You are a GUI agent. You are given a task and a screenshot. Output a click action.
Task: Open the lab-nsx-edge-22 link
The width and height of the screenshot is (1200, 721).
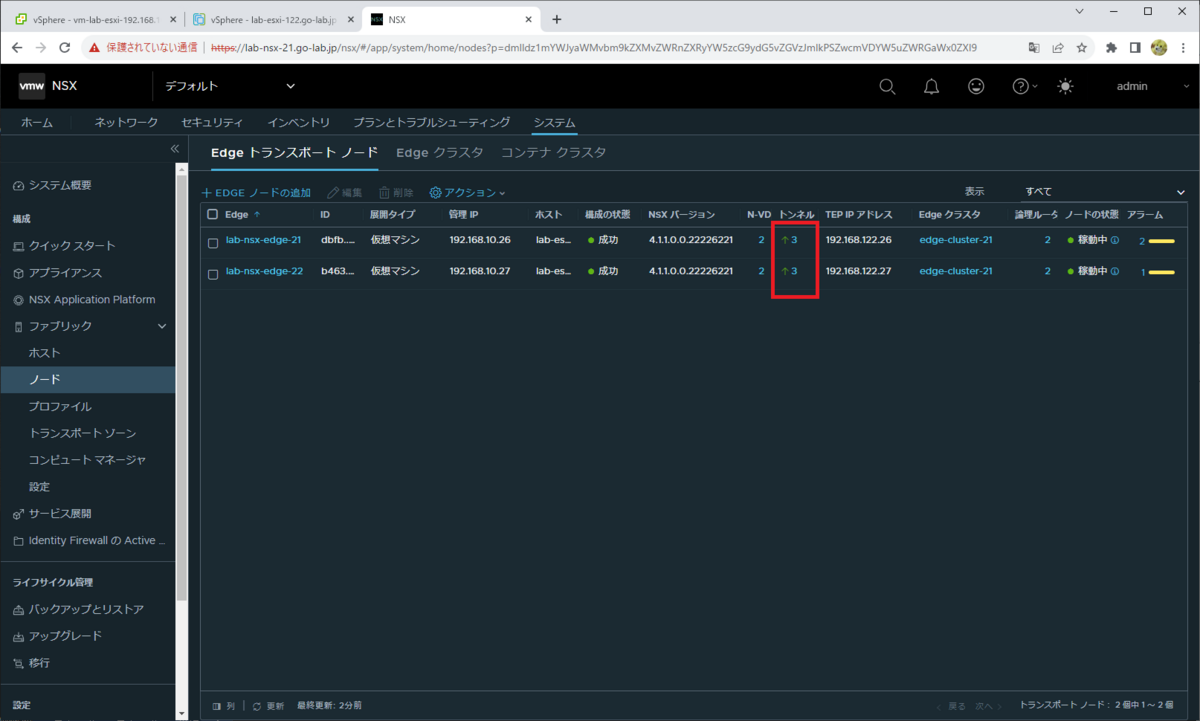click(263, 271)
